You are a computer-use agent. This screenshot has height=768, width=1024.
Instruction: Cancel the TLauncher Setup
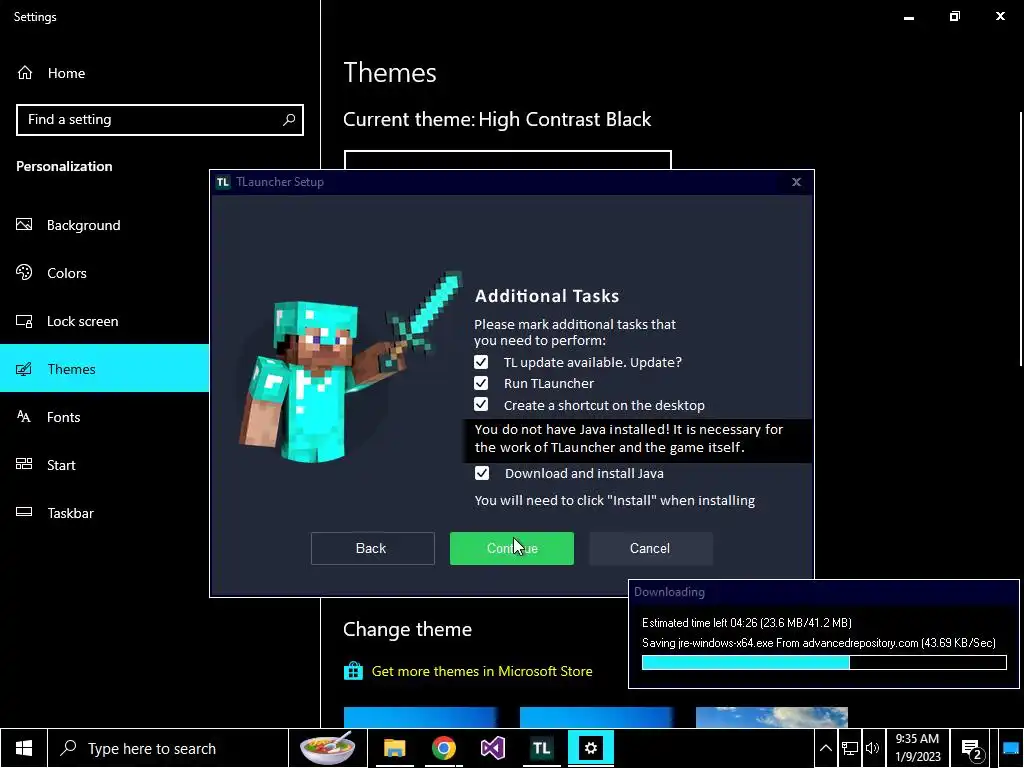[x=650, y=548]
